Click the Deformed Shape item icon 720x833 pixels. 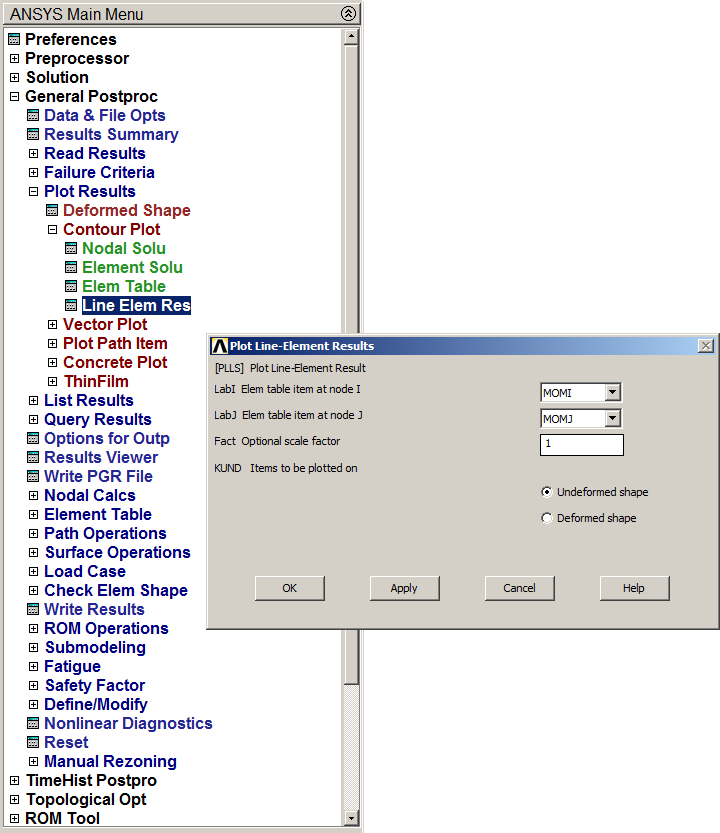tap(53, 211)
